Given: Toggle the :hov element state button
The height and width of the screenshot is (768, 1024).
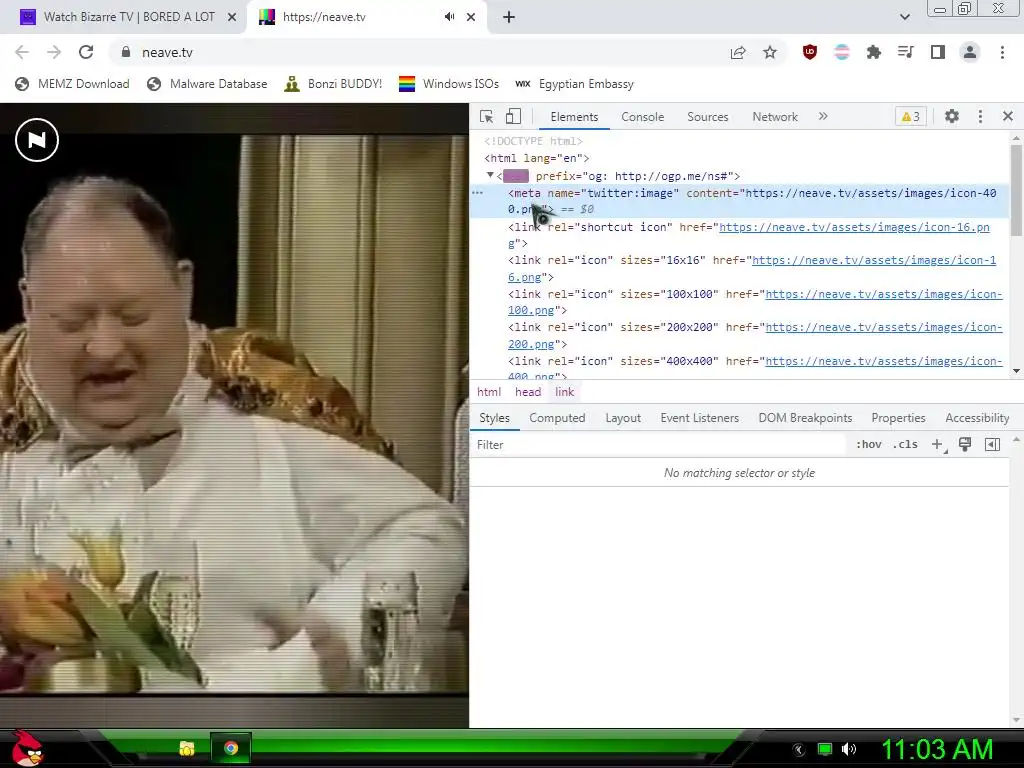Looking at the screenshot, I should pyautogui.click(x=869, y=445).
